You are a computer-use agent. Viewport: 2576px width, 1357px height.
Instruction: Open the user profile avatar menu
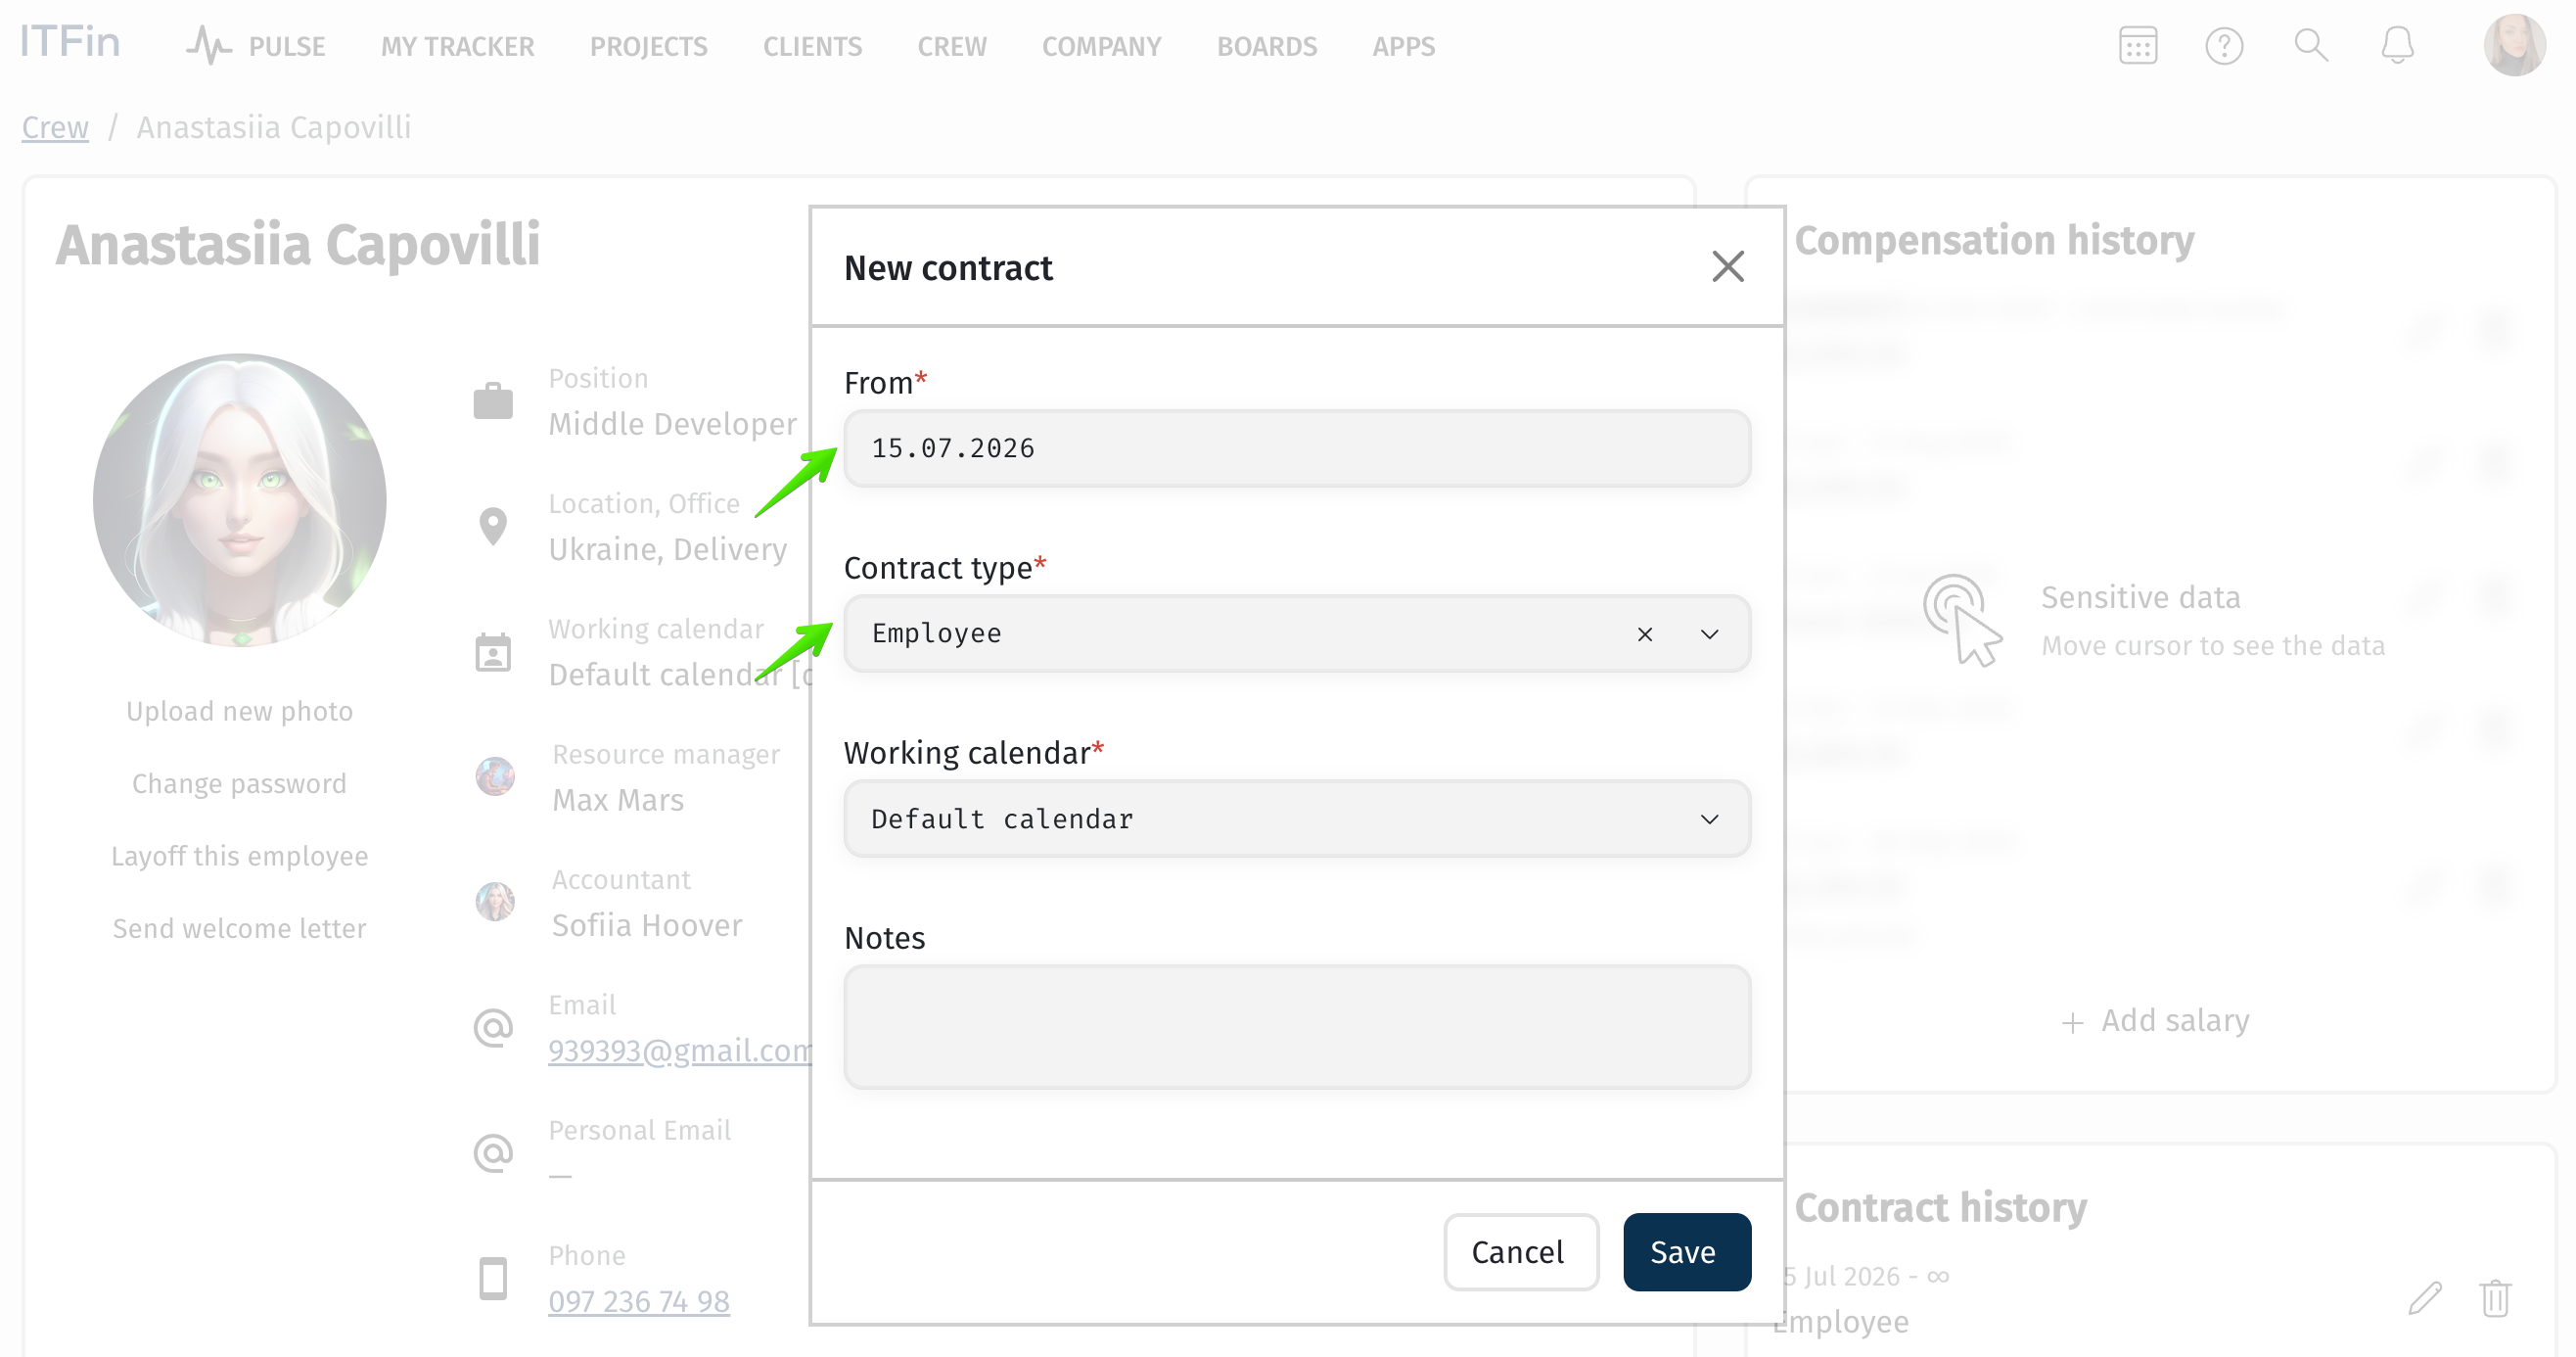(2514, 46)
